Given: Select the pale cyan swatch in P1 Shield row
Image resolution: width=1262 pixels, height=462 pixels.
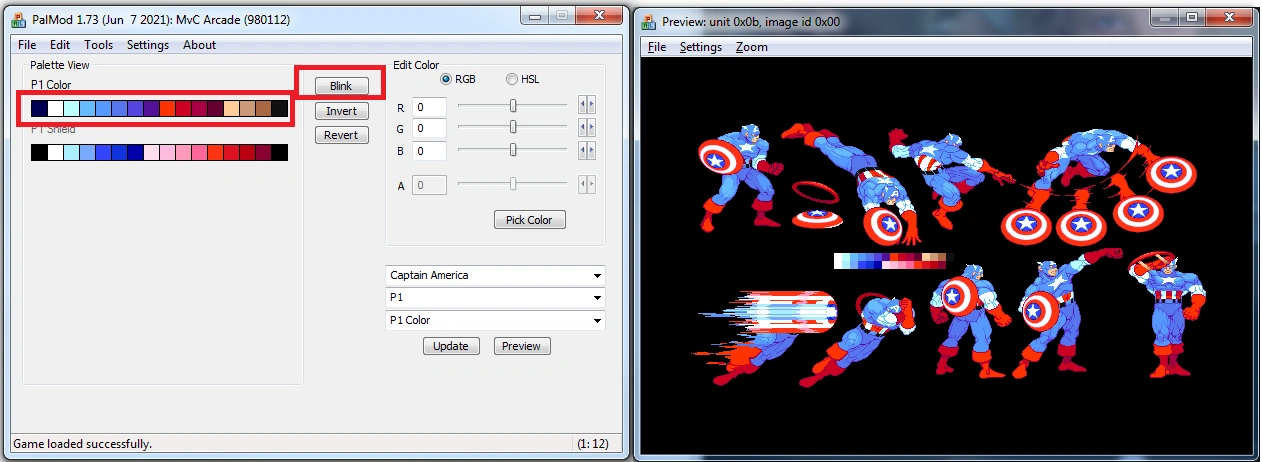Looking at the screenshot, I should point(71,152).
